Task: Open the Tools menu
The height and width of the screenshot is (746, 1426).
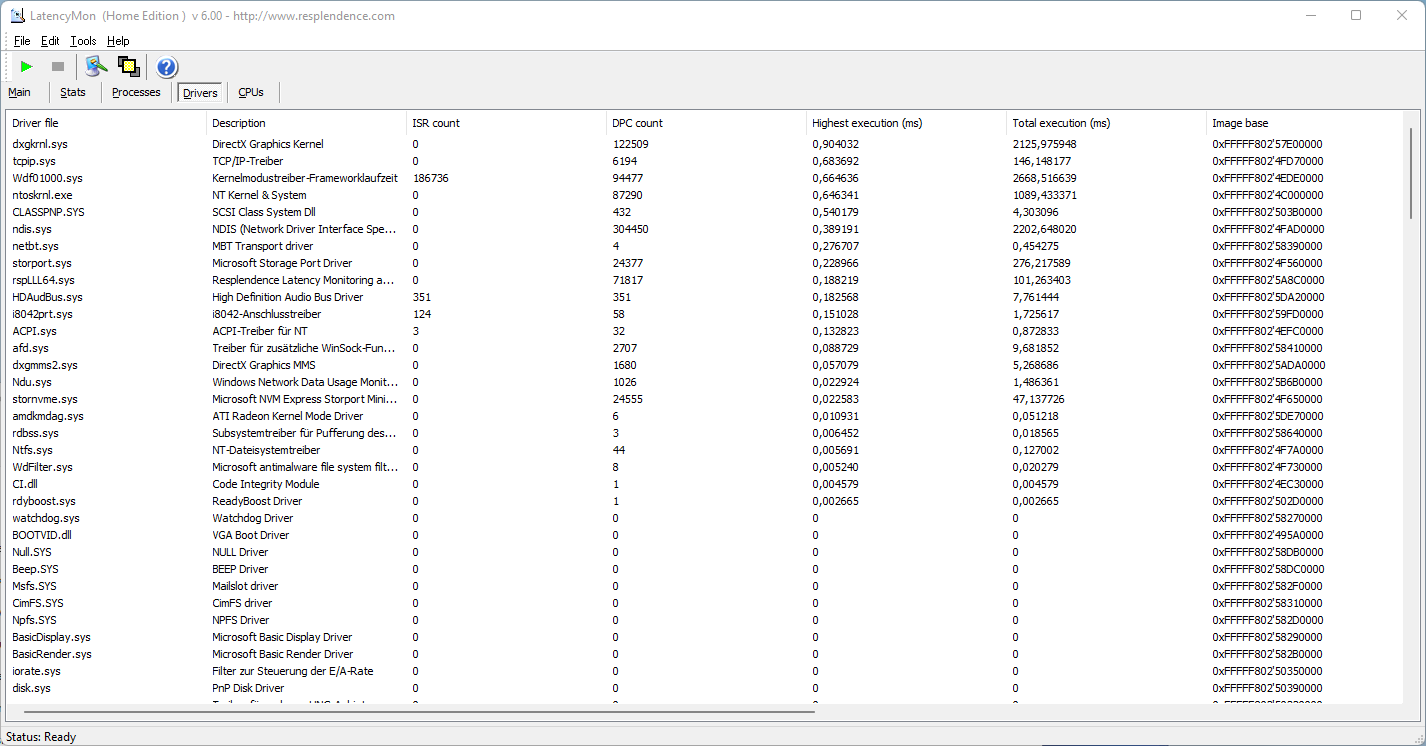Action: coord(83,41)
